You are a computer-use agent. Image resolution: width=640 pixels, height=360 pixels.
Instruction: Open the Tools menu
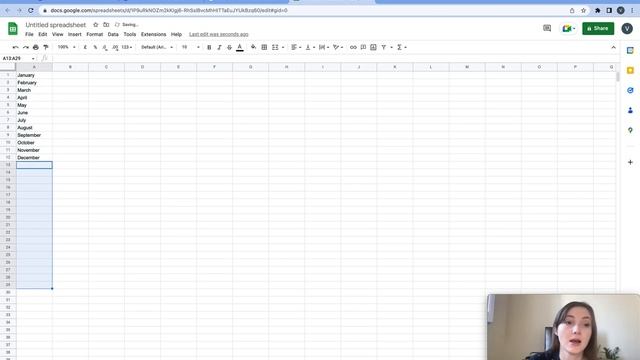(x=130, y=35)
